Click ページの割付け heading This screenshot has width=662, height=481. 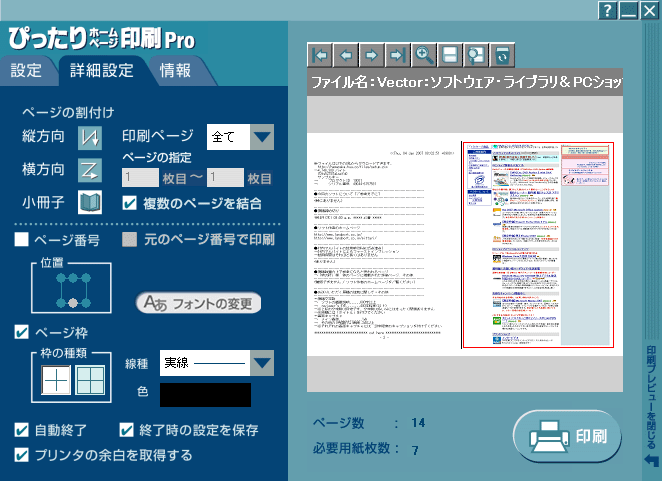coord(68,112)
